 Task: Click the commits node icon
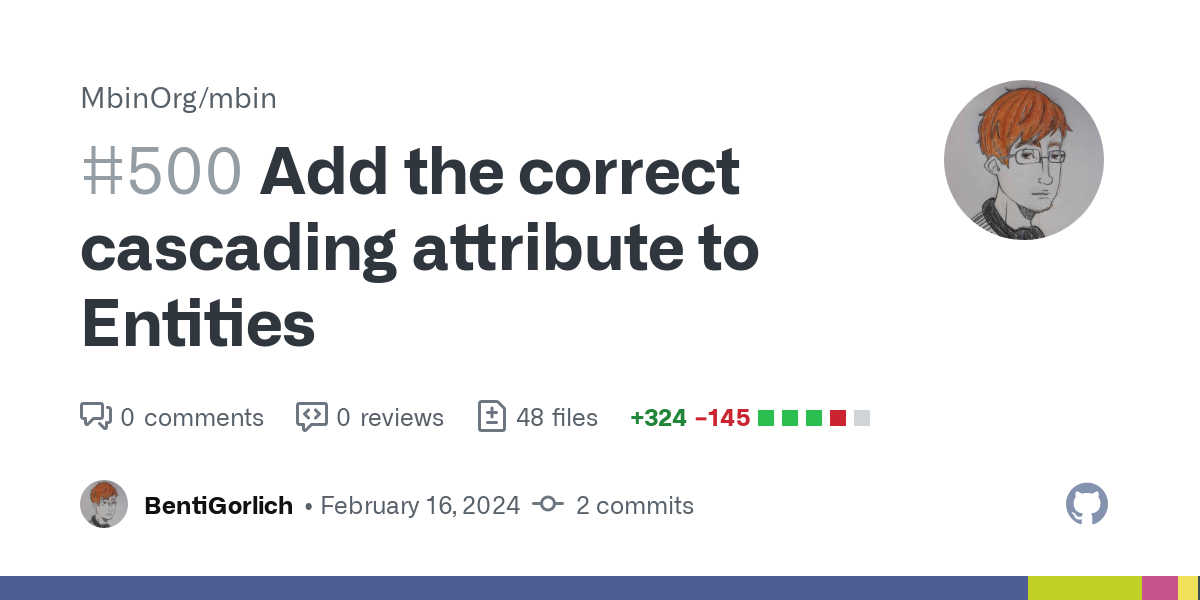548,505
